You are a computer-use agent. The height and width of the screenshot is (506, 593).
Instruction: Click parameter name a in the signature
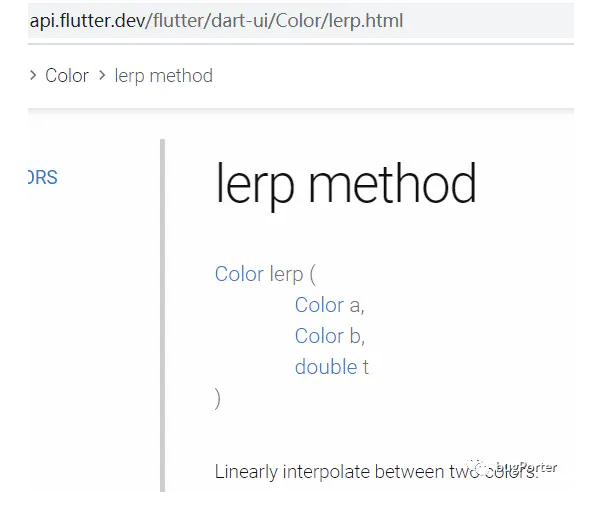click(x=355, y=306)
